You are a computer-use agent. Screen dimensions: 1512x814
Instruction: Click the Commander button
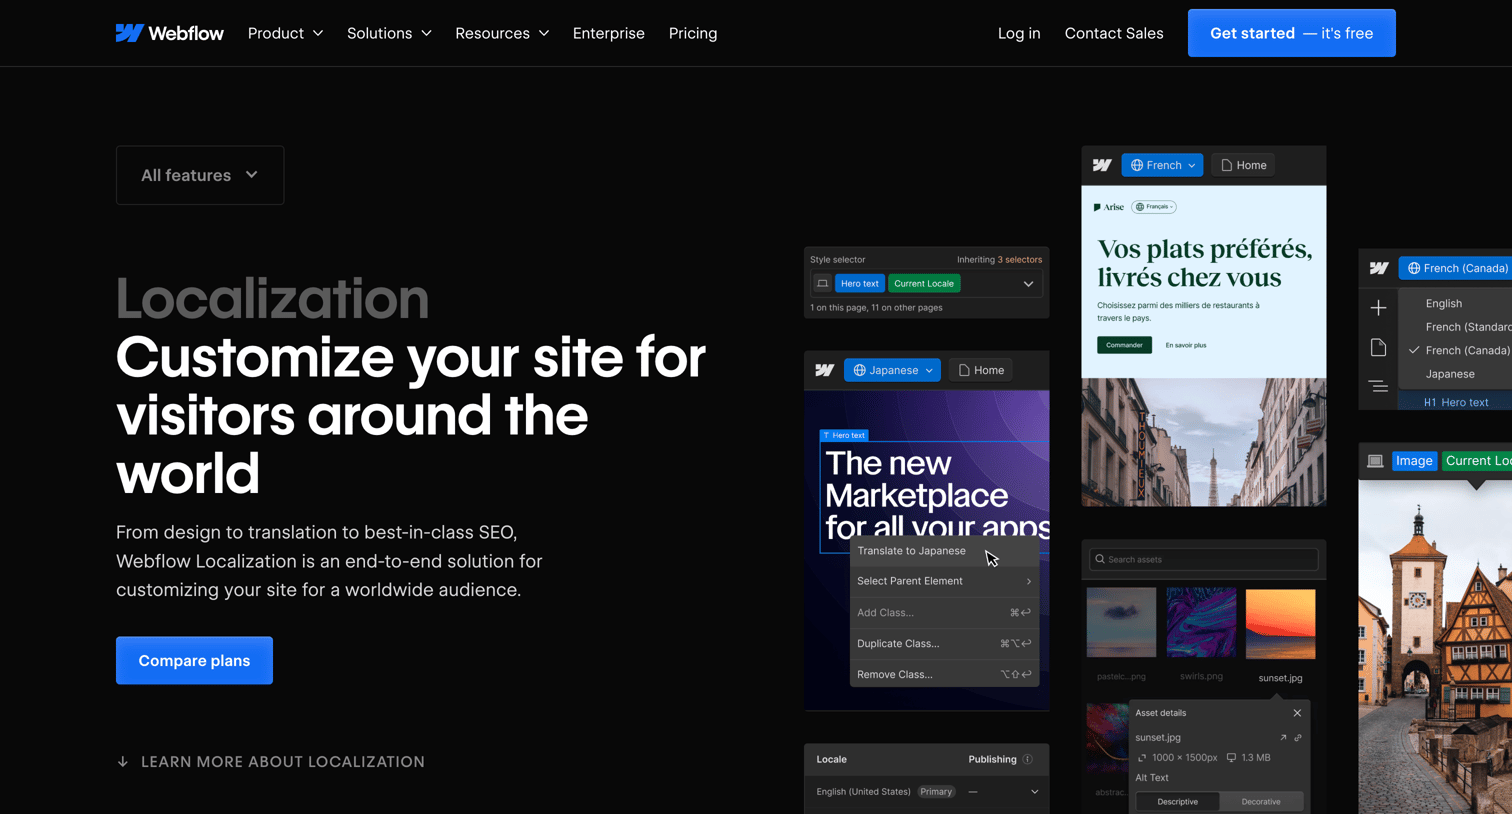point(1124,345)
